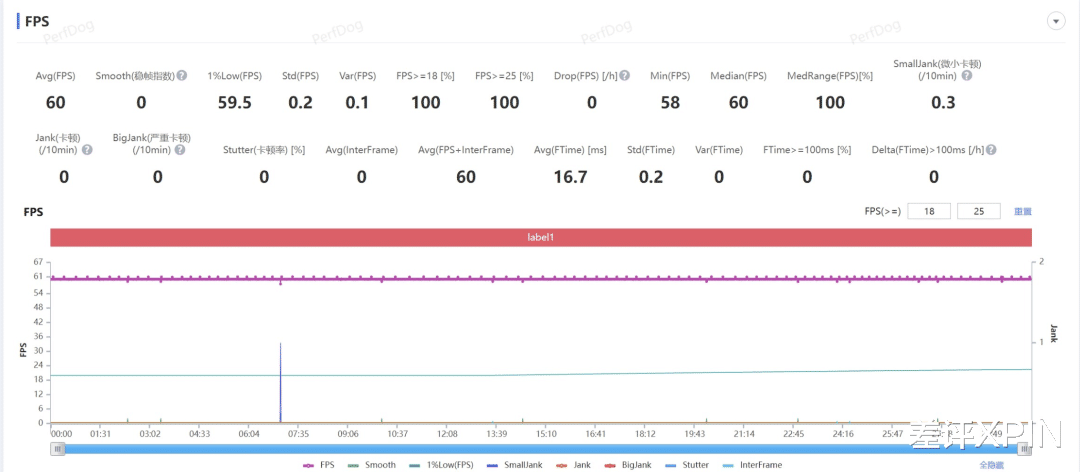The height and width of the screenshot is (472, 1080).
Task: Click the Min(FPS) value 58
Action: tap(669, 103)
